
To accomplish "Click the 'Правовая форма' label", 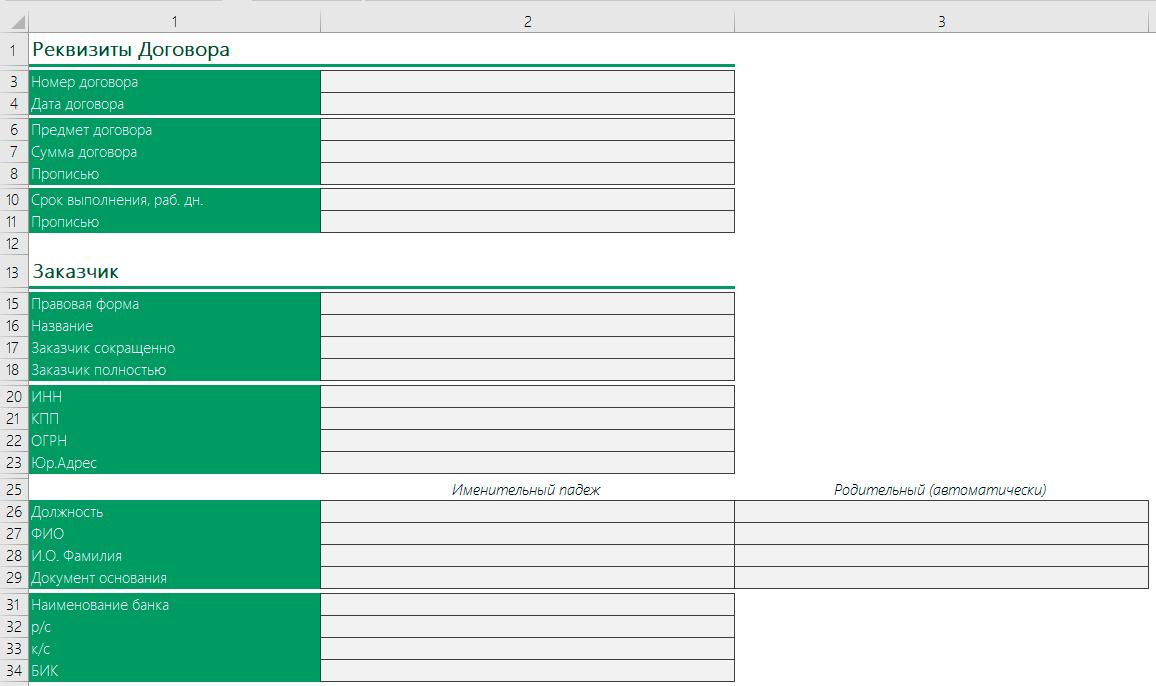I will click(85, 304).
